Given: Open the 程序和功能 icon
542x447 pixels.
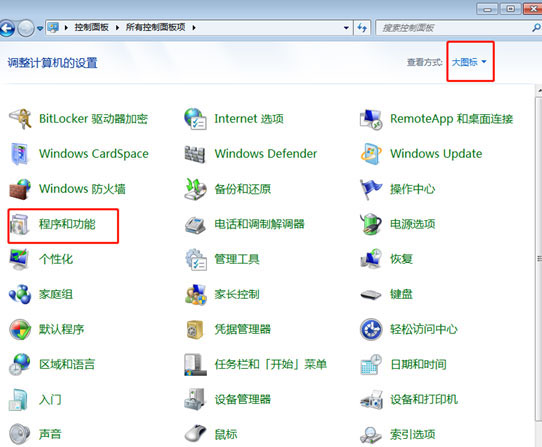Looking at the screenshot, I should coord(20,224).
